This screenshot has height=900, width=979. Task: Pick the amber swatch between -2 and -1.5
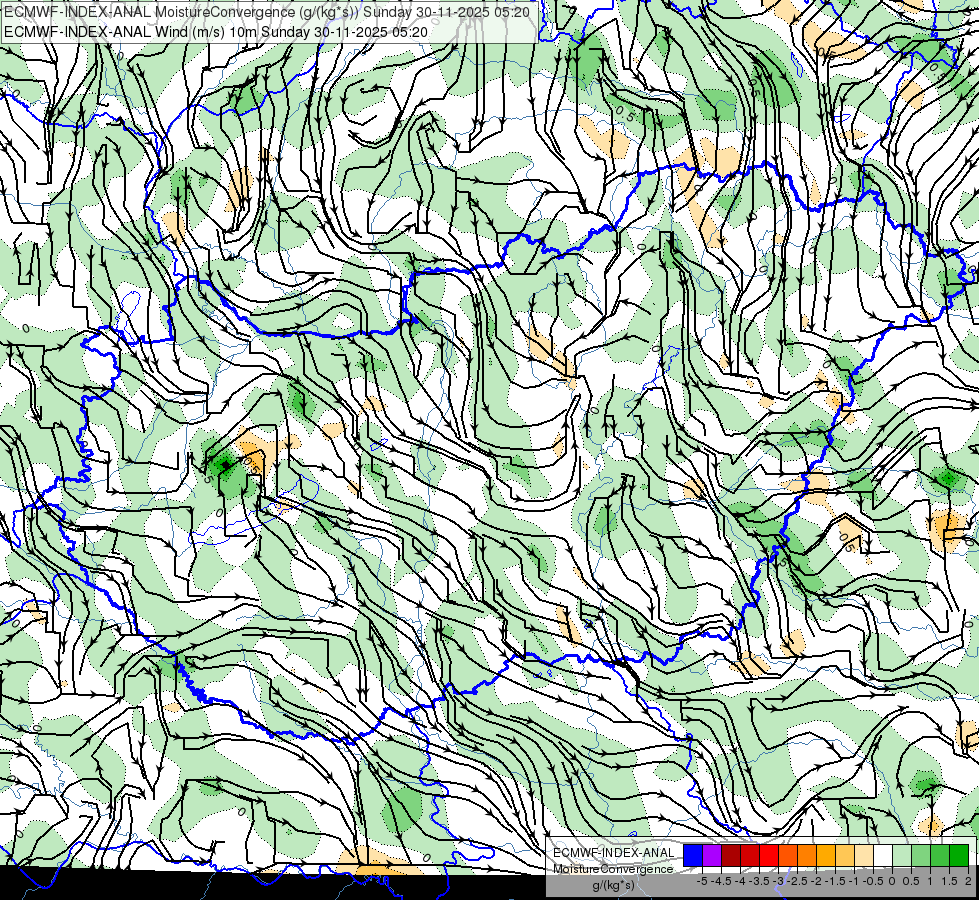[827, 855]
